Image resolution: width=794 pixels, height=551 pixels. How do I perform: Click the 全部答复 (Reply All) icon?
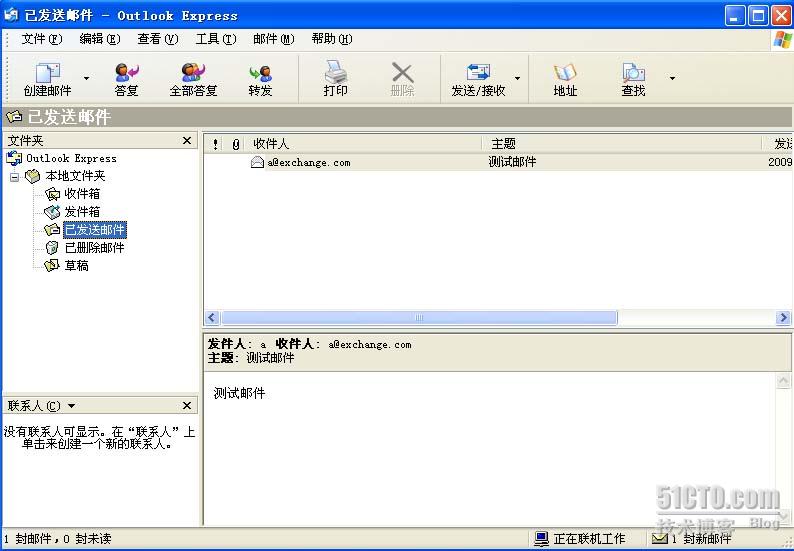(193, 80)
